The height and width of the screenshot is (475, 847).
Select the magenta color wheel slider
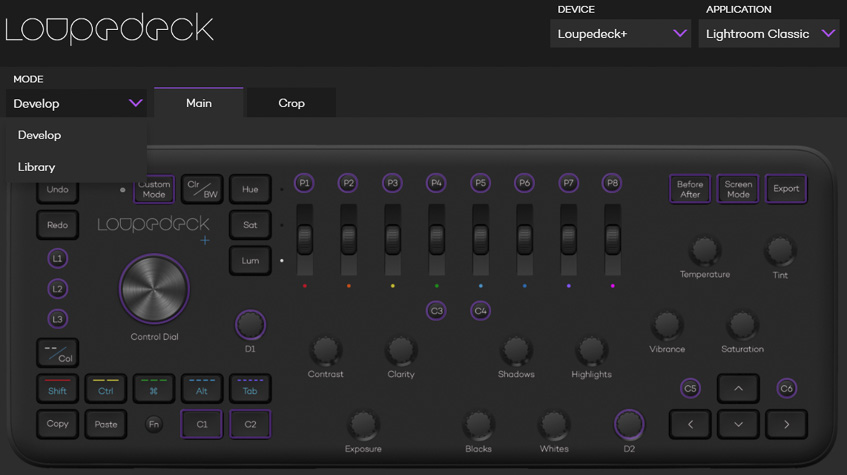[x=613, y=239]
